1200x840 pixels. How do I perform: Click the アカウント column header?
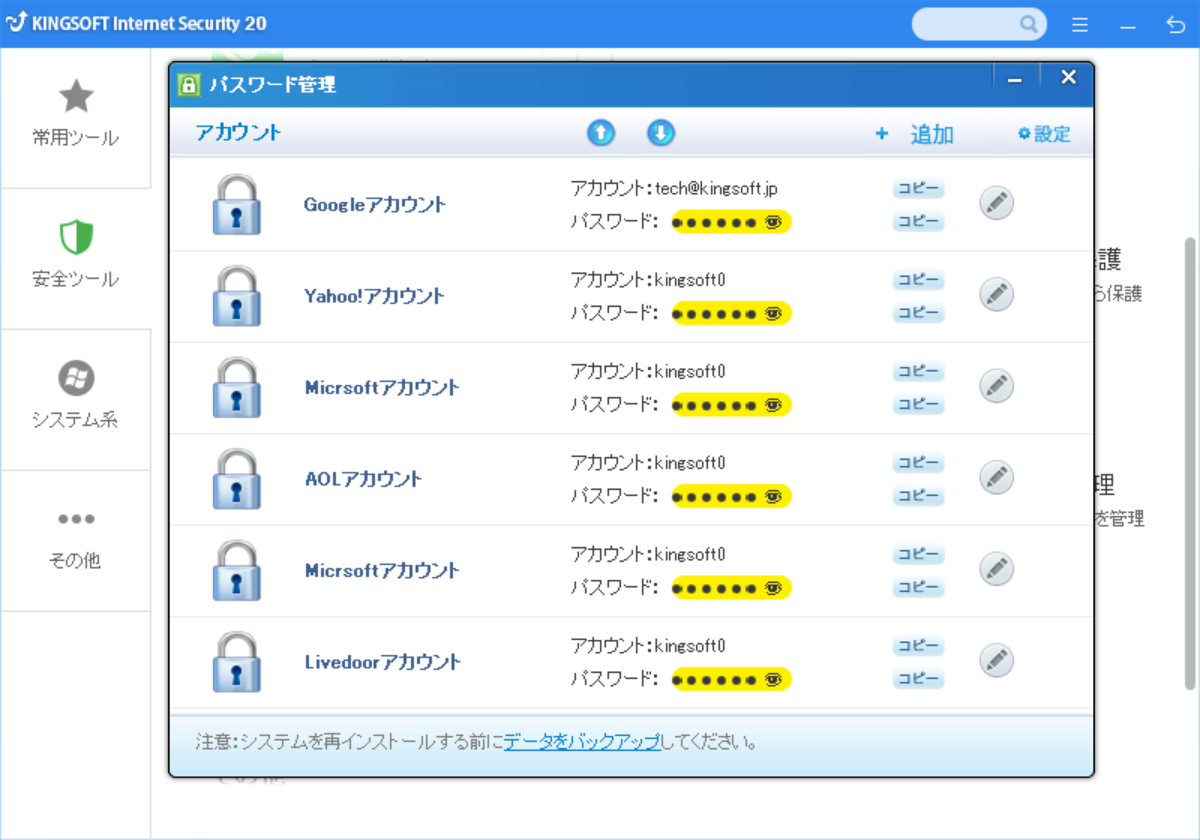pyautogui.click(x=238, y=132)
